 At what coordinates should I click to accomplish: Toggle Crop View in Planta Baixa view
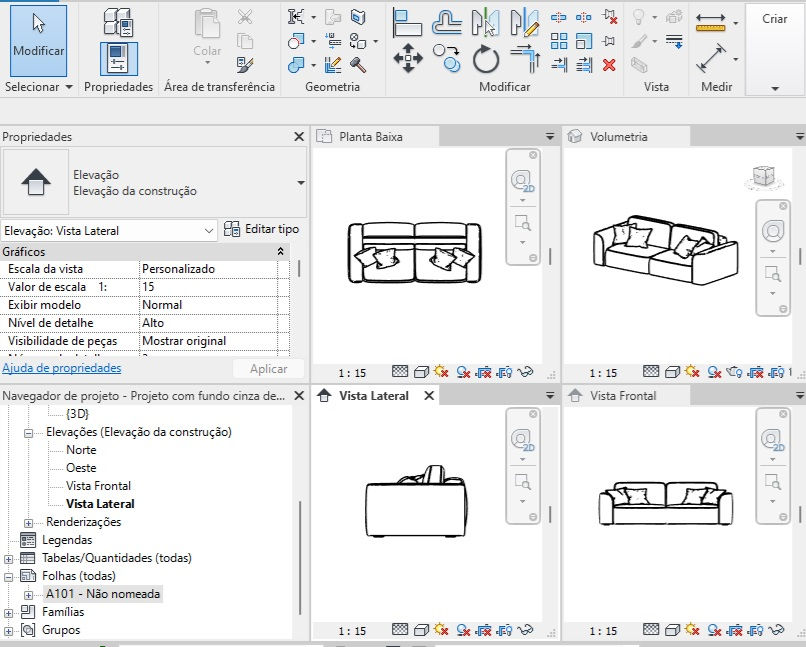tap(483, 372)
